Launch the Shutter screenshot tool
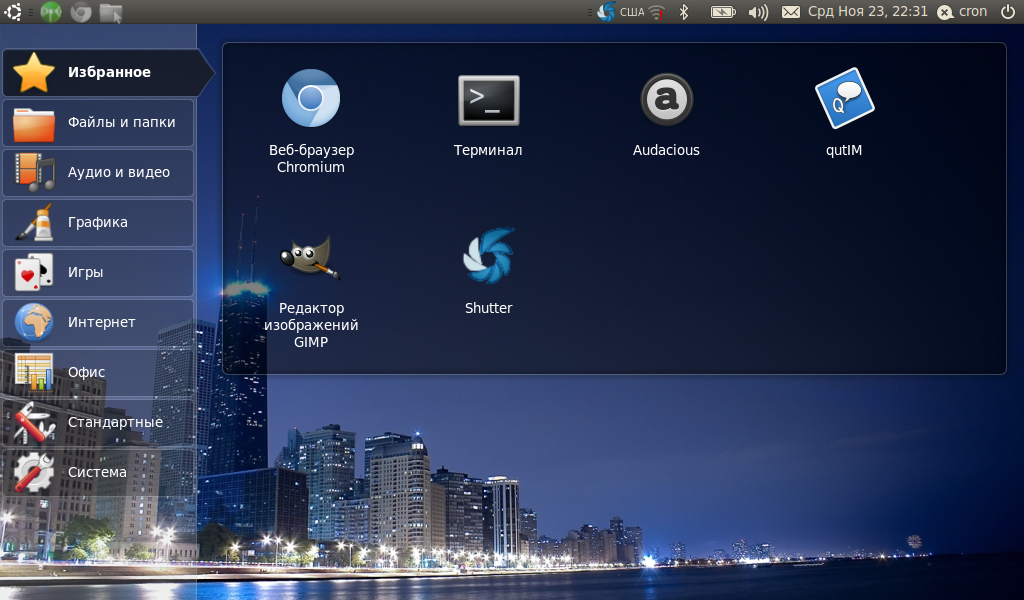This screenshot has height=600, width=1024. click(x=488, y=257)
